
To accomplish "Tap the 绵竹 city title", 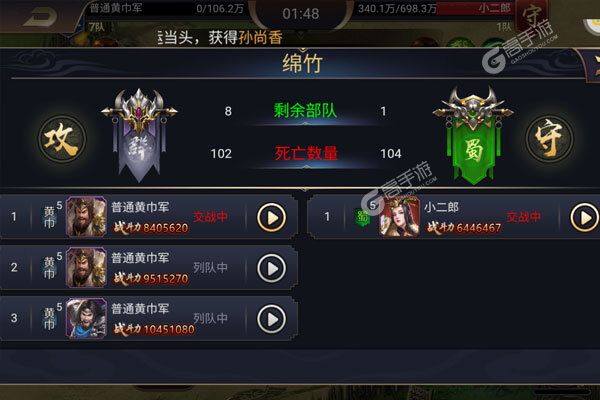I will 302,63.
